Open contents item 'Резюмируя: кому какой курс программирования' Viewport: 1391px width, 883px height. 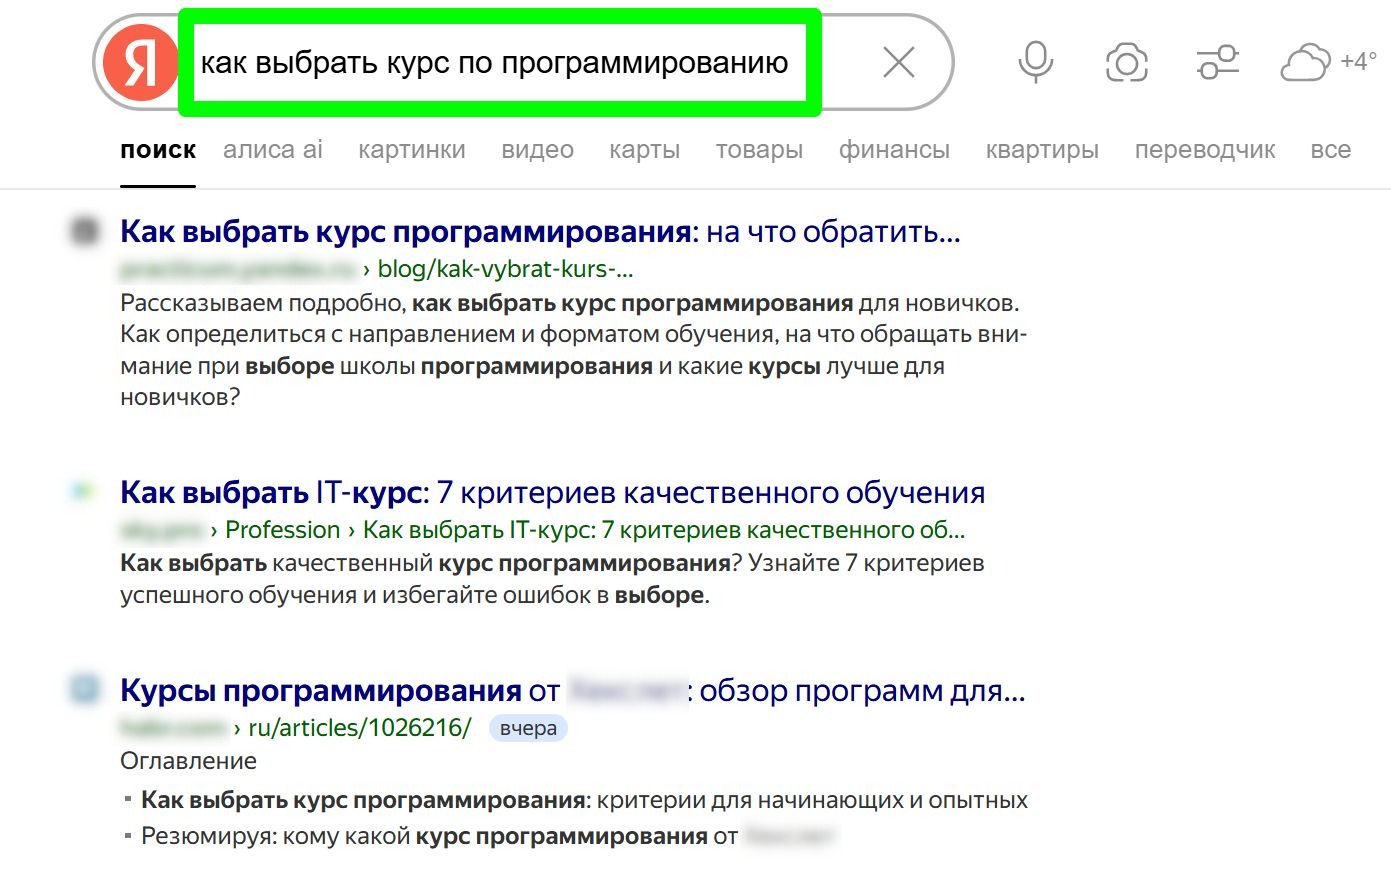tap(488, 836)
